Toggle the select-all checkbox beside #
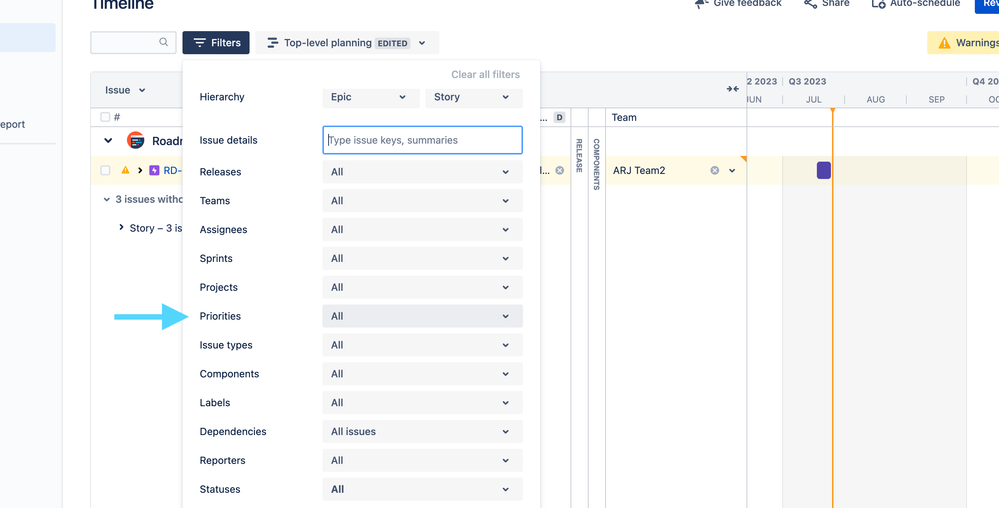This screenshot has width=999, height=508. pyautogui.click(x=105, y=117)
